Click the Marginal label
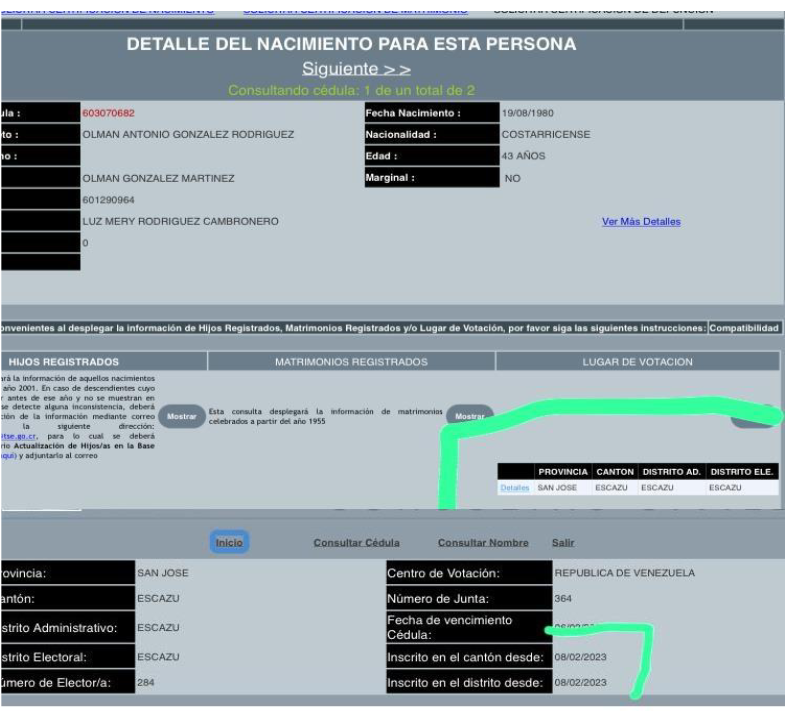791x711 pixels. coord(432,178)
